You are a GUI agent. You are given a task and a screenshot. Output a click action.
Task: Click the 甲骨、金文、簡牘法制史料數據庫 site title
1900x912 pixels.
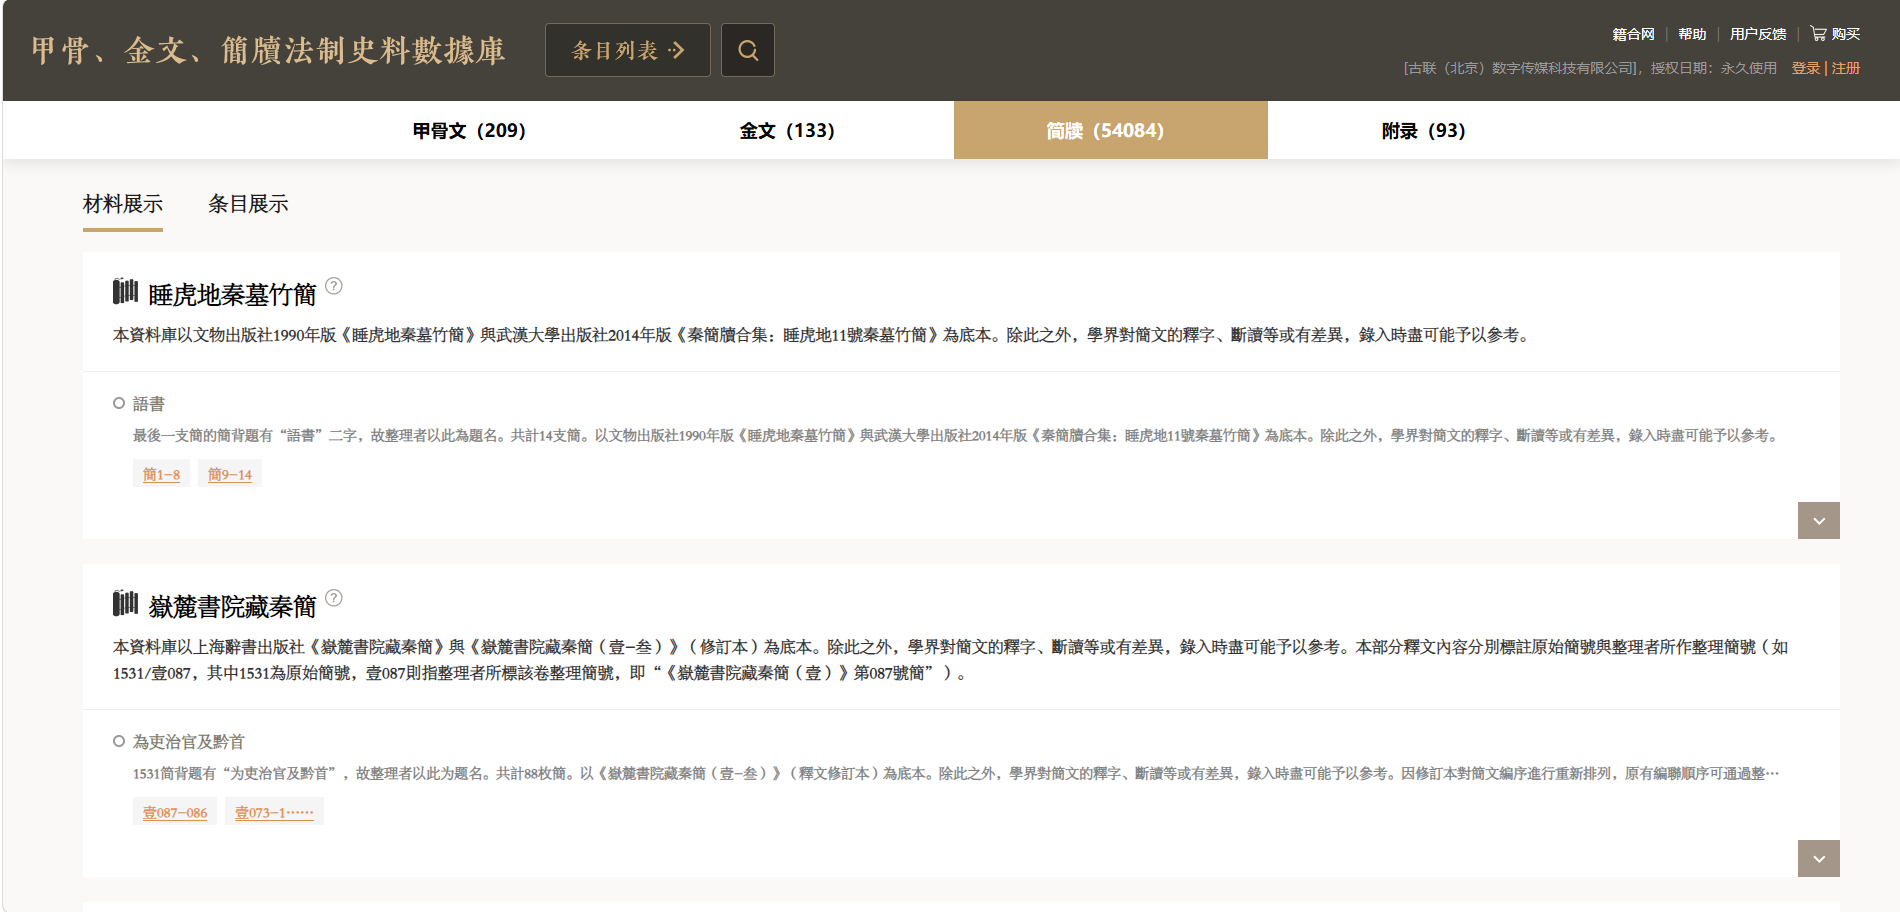tap(268, 50)
